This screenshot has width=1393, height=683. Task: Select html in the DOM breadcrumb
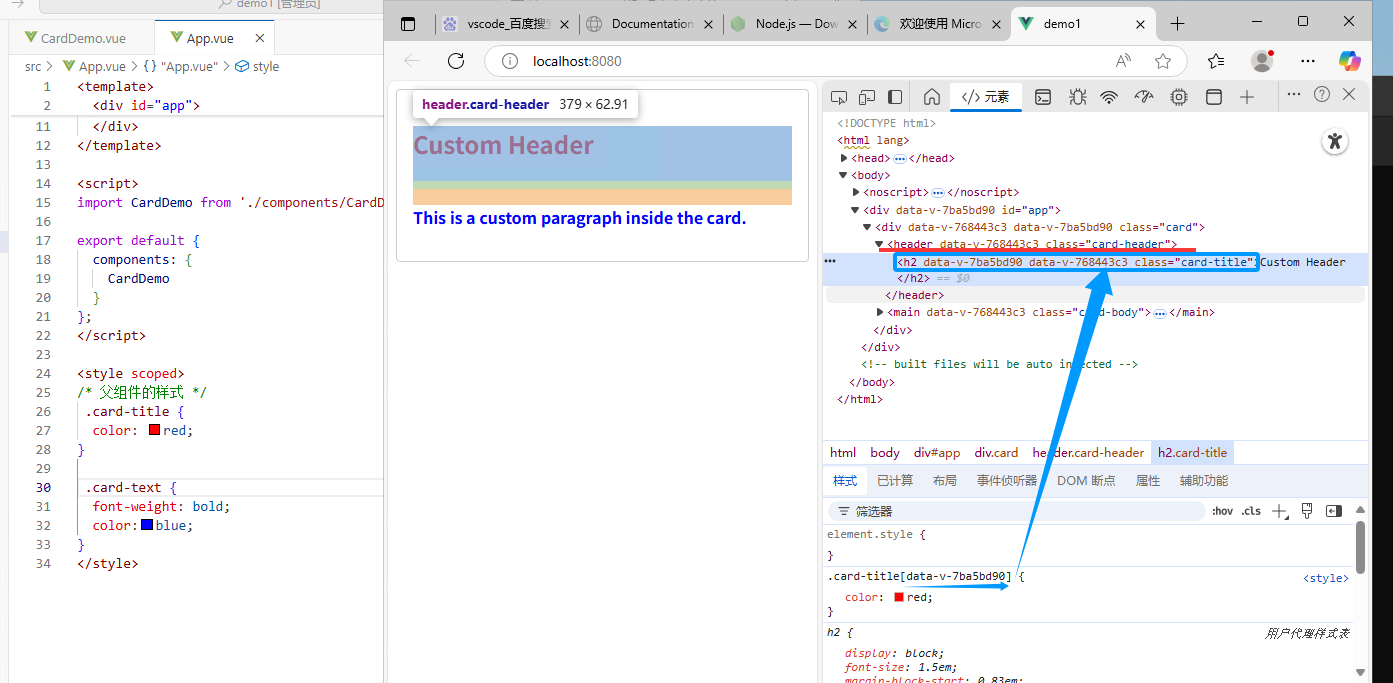(x=843, y=453)
